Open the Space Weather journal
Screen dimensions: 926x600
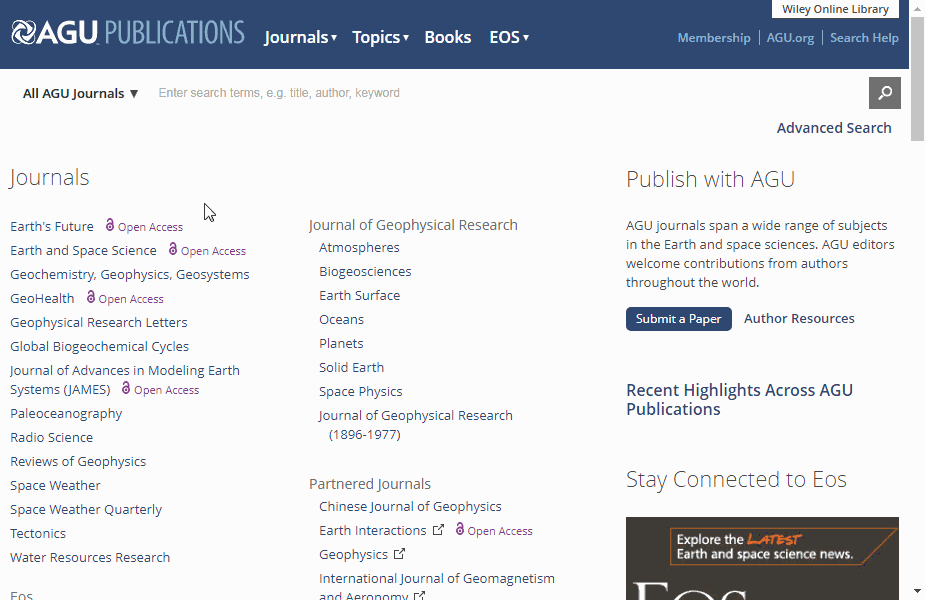click(56, 485)
